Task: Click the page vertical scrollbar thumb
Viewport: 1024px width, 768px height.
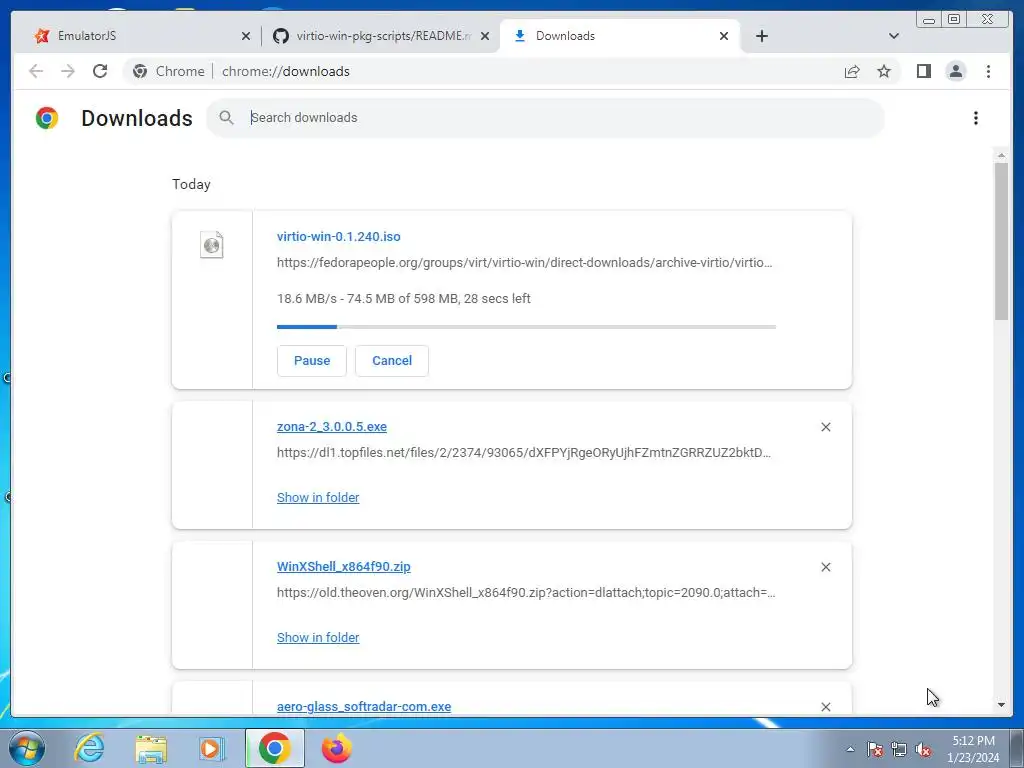Action: click(x=1001, y=241)
